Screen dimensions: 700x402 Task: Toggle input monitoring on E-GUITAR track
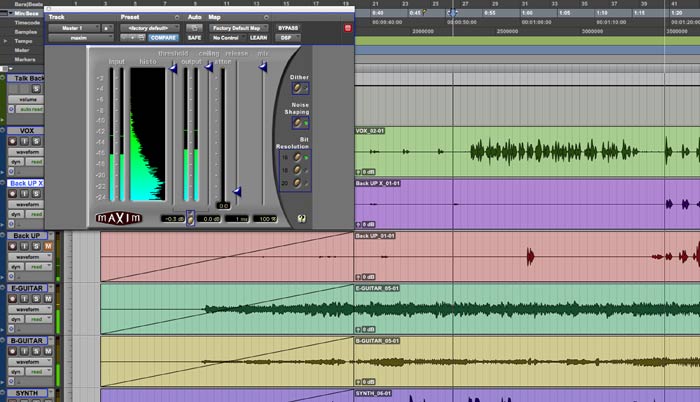(x=24, y=299)
